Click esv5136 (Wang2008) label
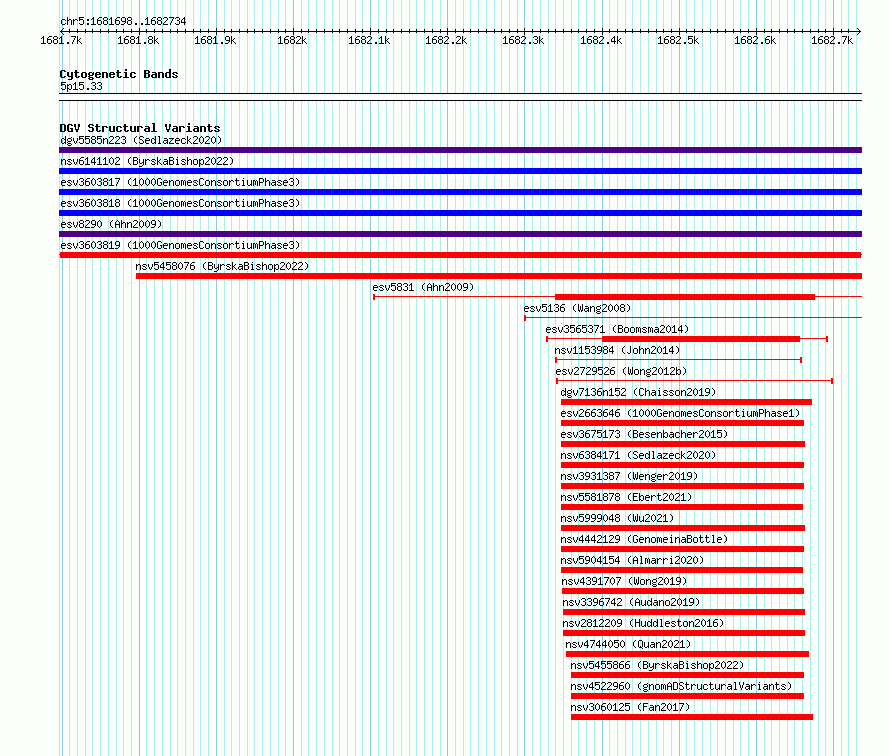 pos(577,308)
